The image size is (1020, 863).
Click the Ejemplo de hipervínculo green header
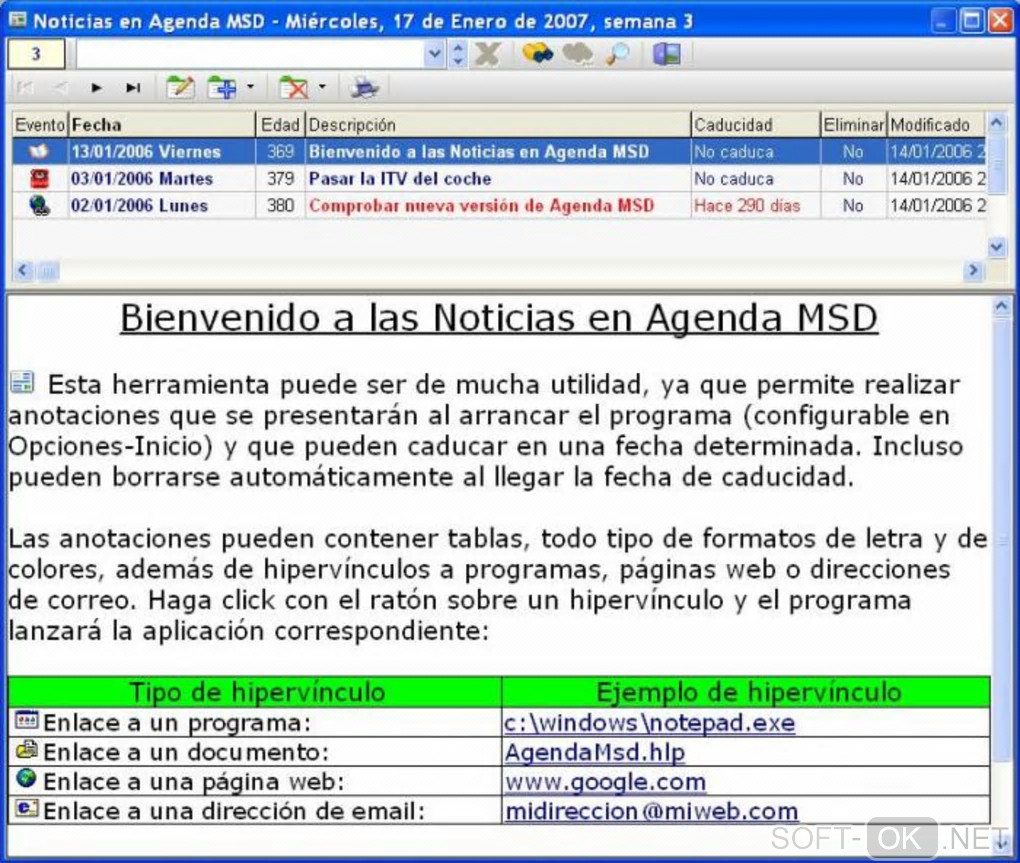pyautogui.click(x=747, y=692)
